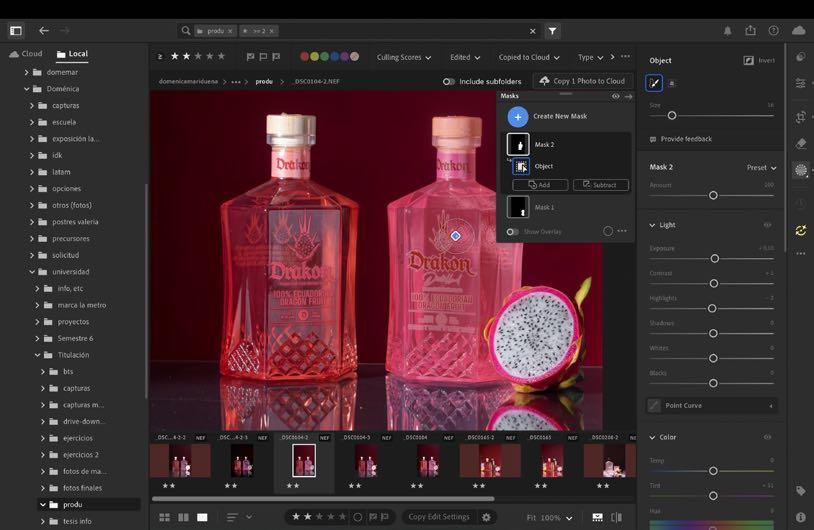Open mask options three-dot menu

[x=622, y=231]
